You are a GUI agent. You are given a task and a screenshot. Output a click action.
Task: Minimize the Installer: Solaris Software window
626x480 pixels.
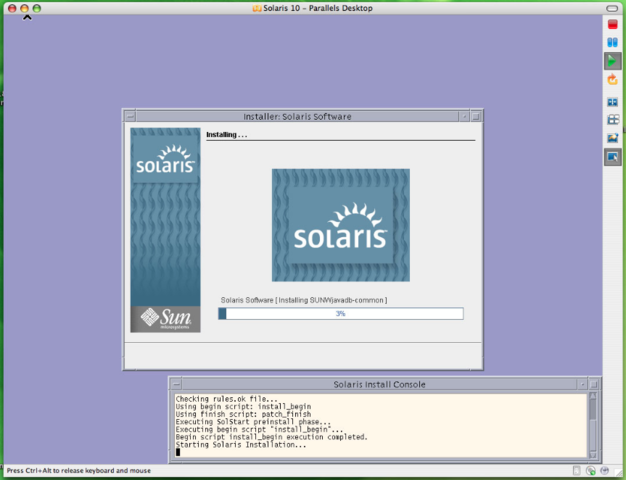(x=464, y=117)
